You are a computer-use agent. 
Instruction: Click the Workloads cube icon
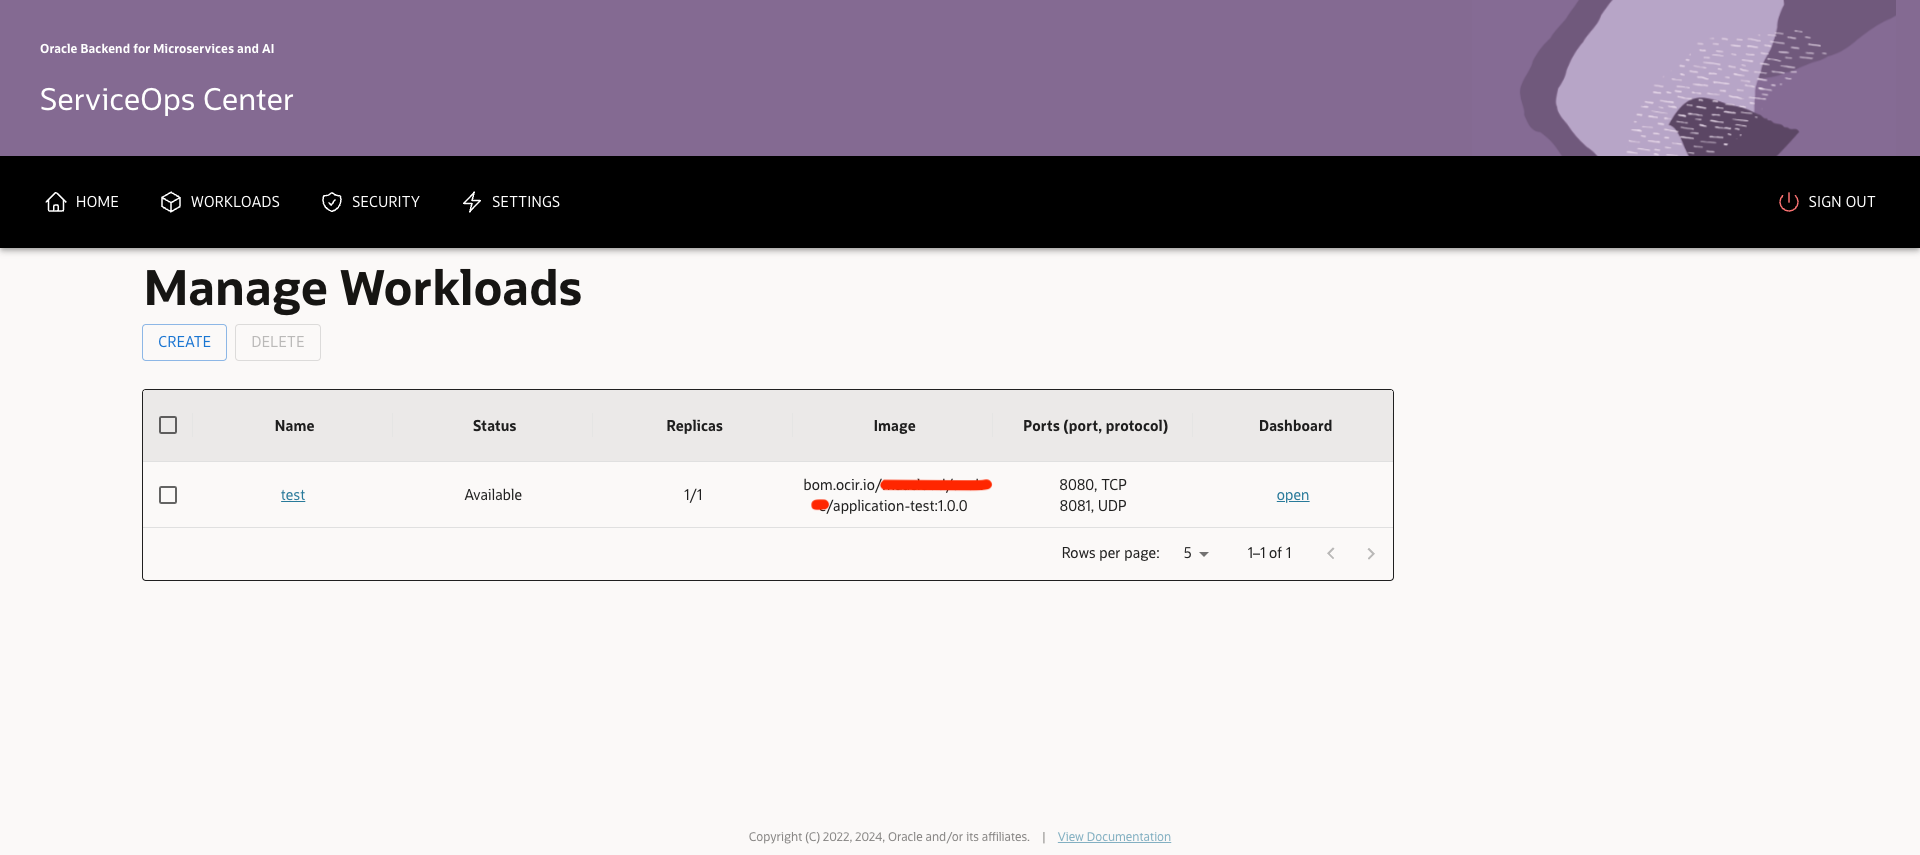[x=171, y=202]
